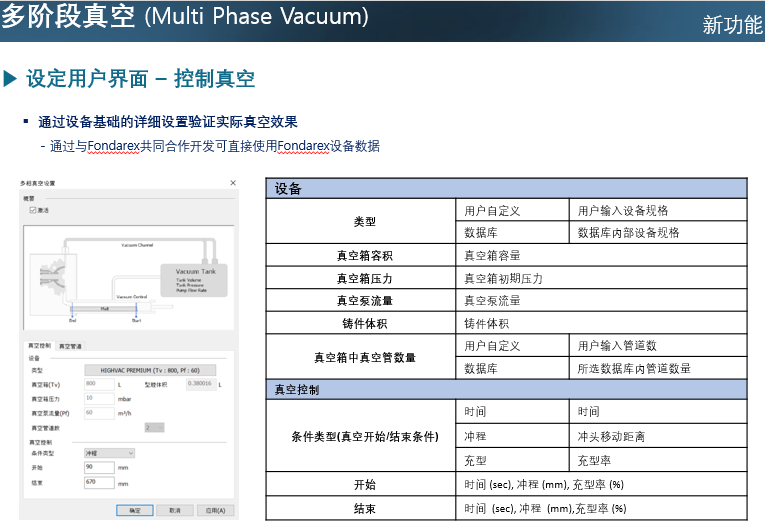Click the HIGHVAC PREMIUM type button

[x=149, y=370]
